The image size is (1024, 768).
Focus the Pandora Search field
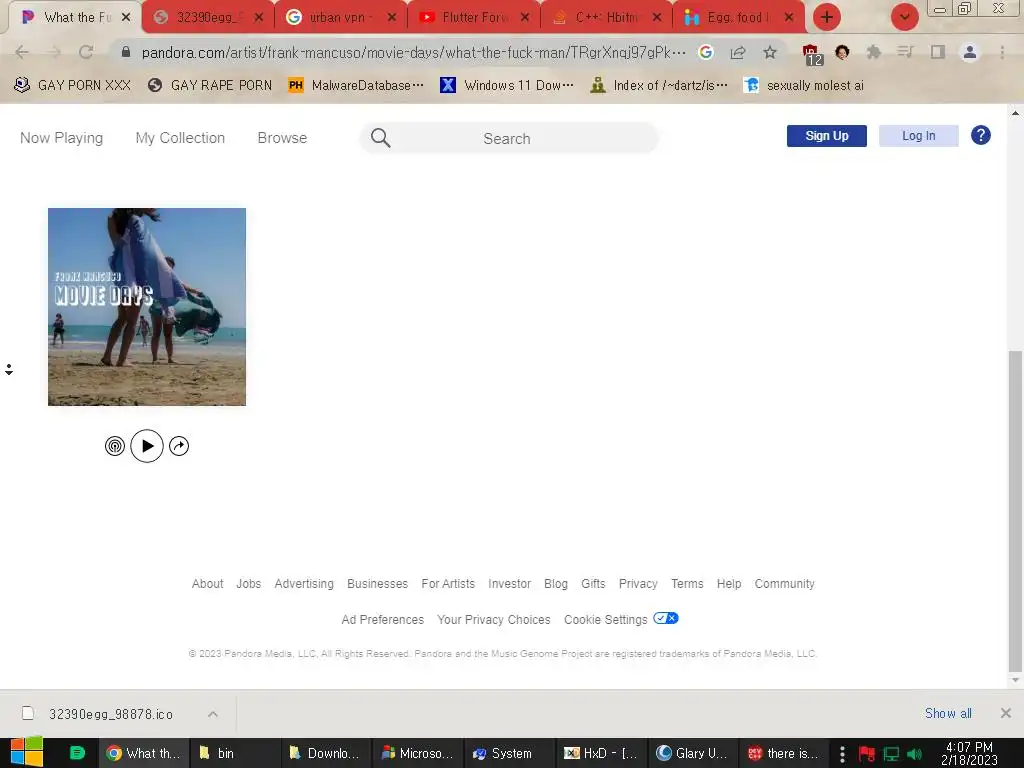tap(509, 138)
